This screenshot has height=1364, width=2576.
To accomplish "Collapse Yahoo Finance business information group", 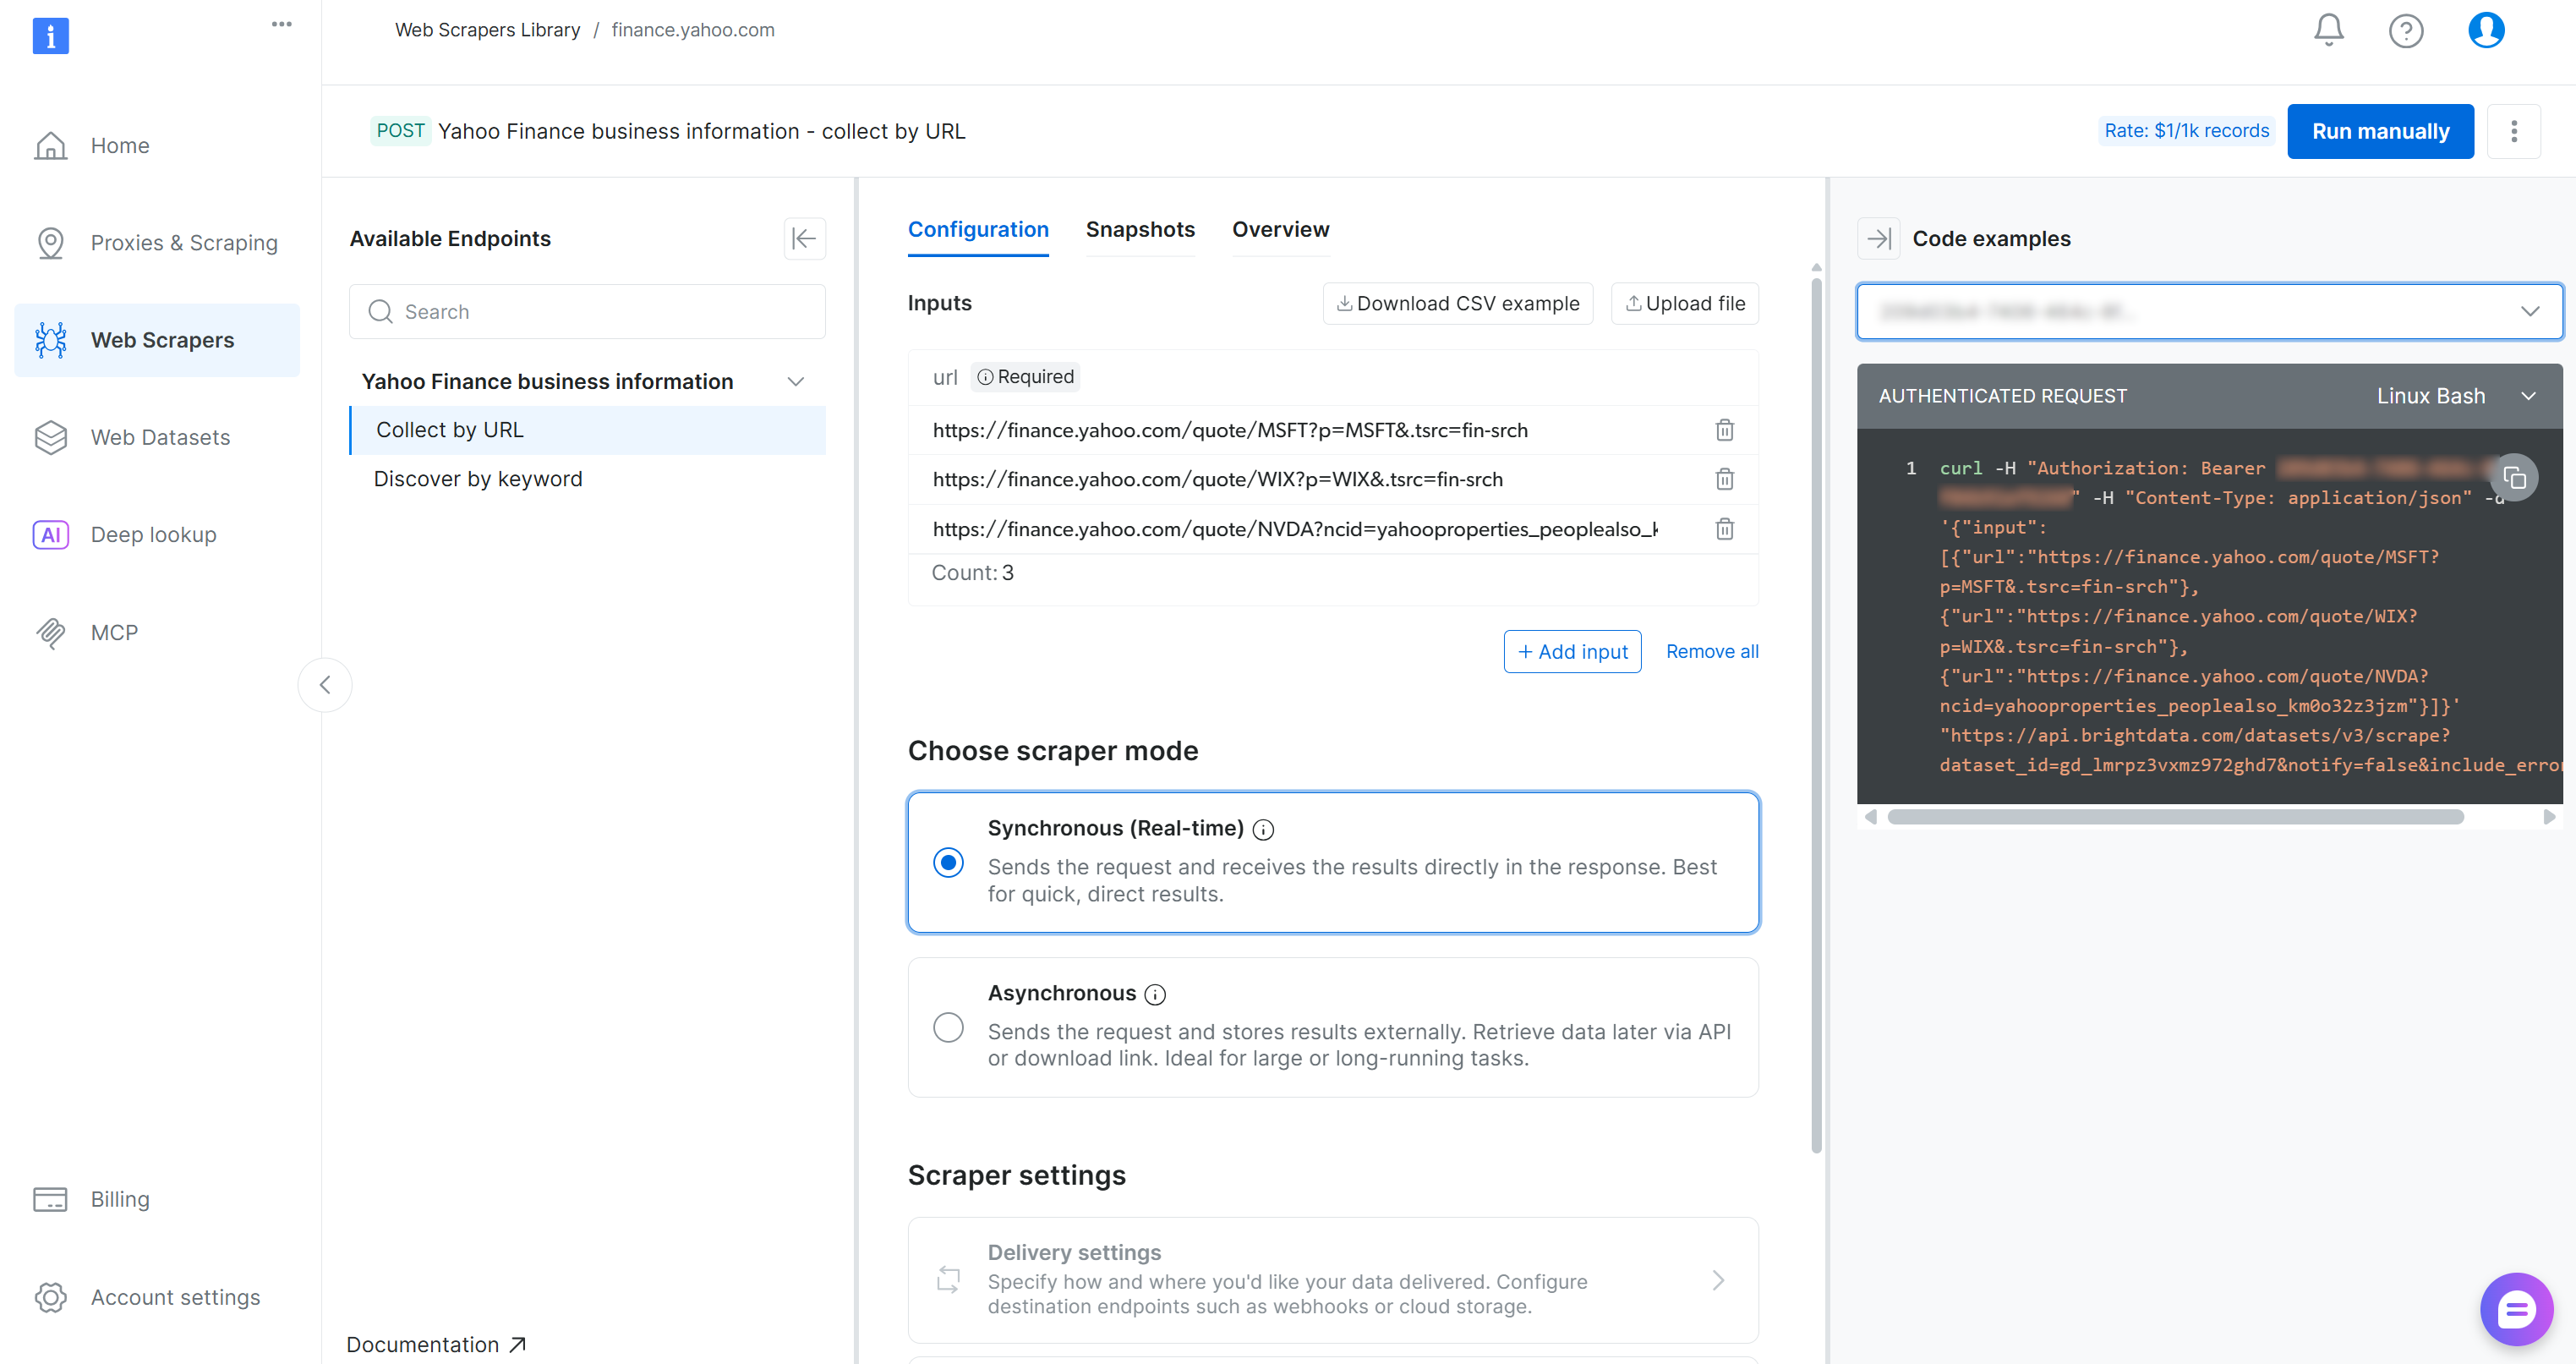I will 796,382.
